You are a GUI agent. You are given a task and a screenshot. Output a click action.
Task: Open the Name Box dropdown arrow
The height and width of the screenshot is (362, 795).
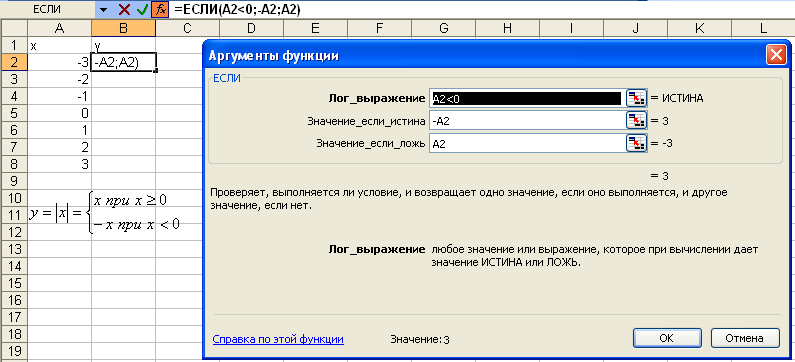pos(103,9)
